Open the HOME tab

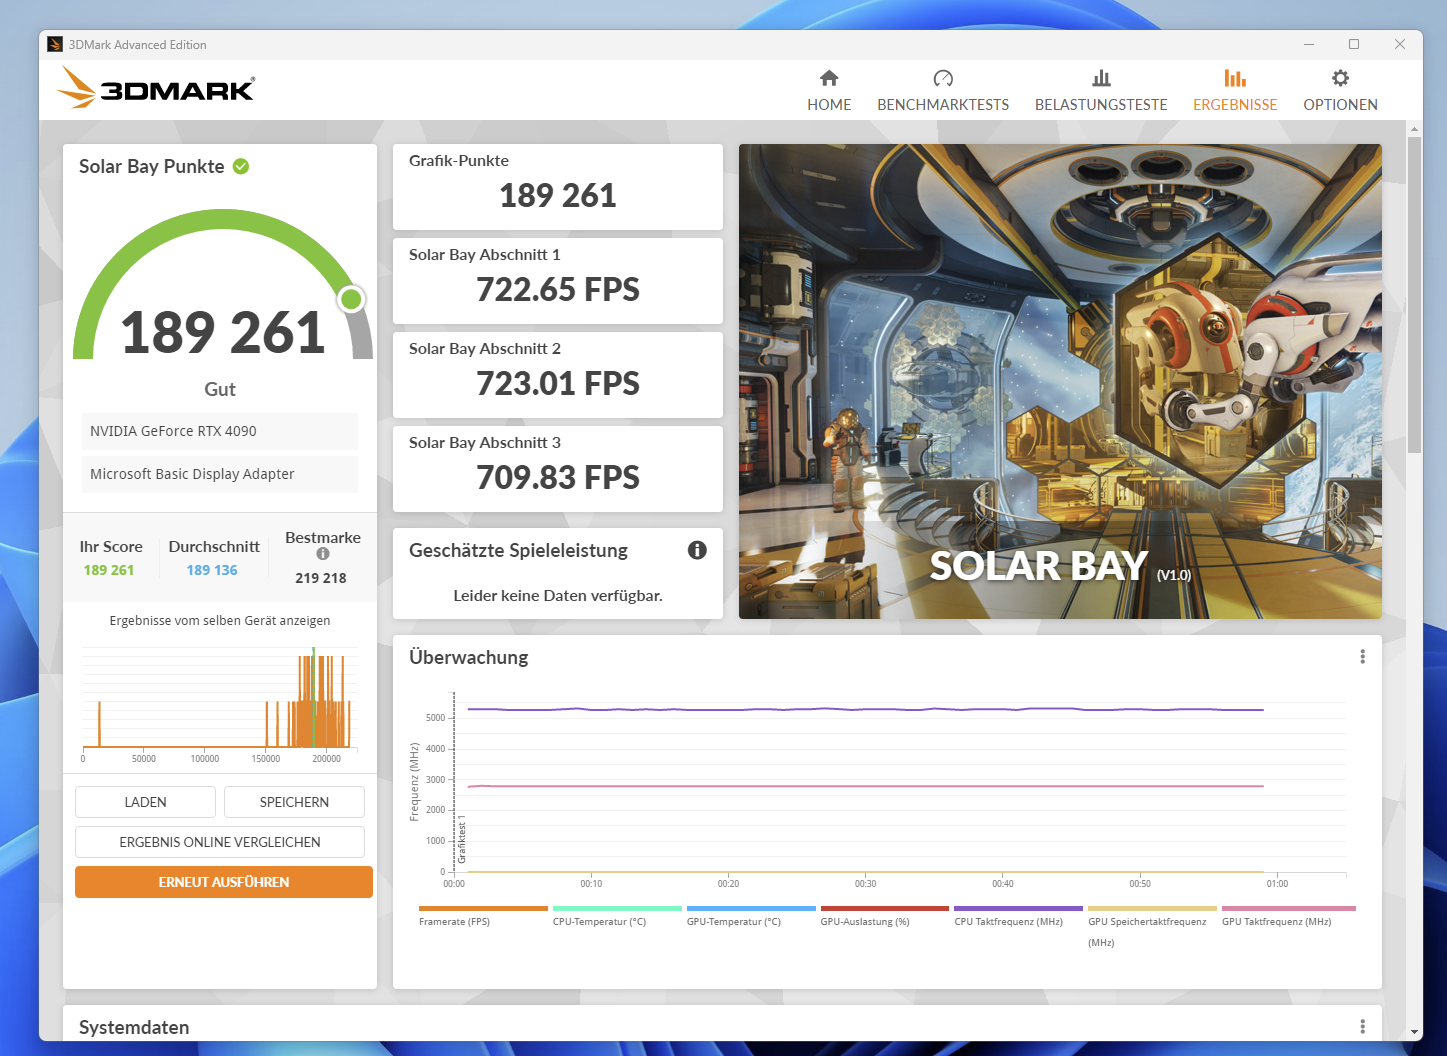(829, 90)
